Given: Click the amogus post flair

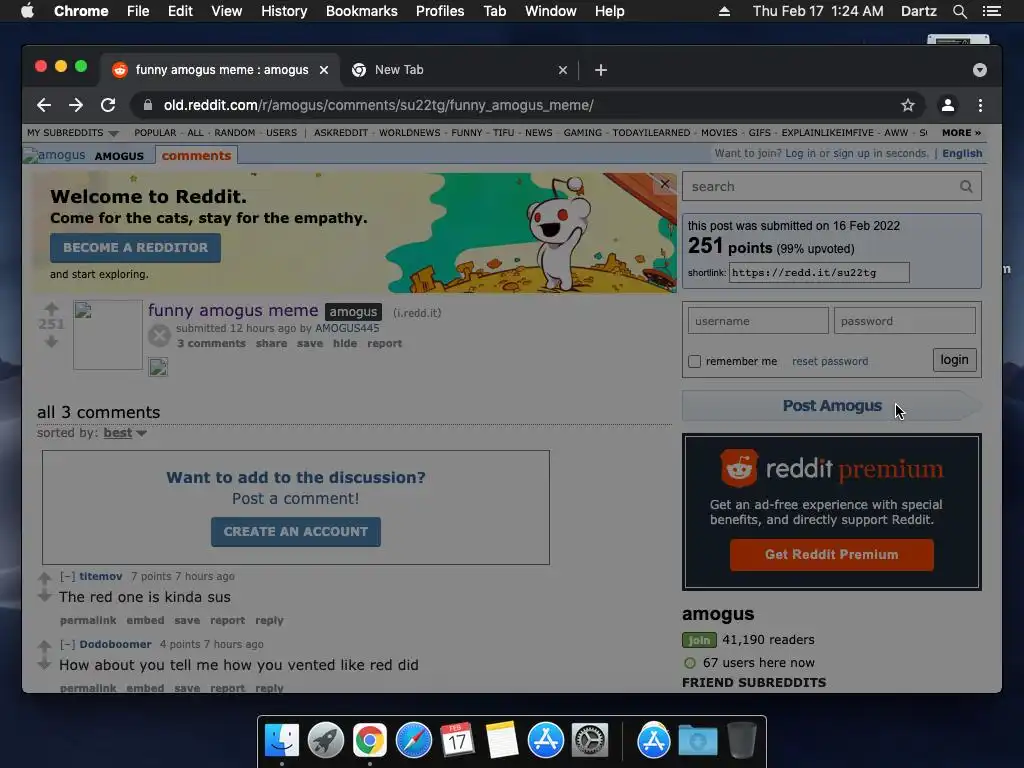Looking at the screenshot, I should [x=353, y=312].
